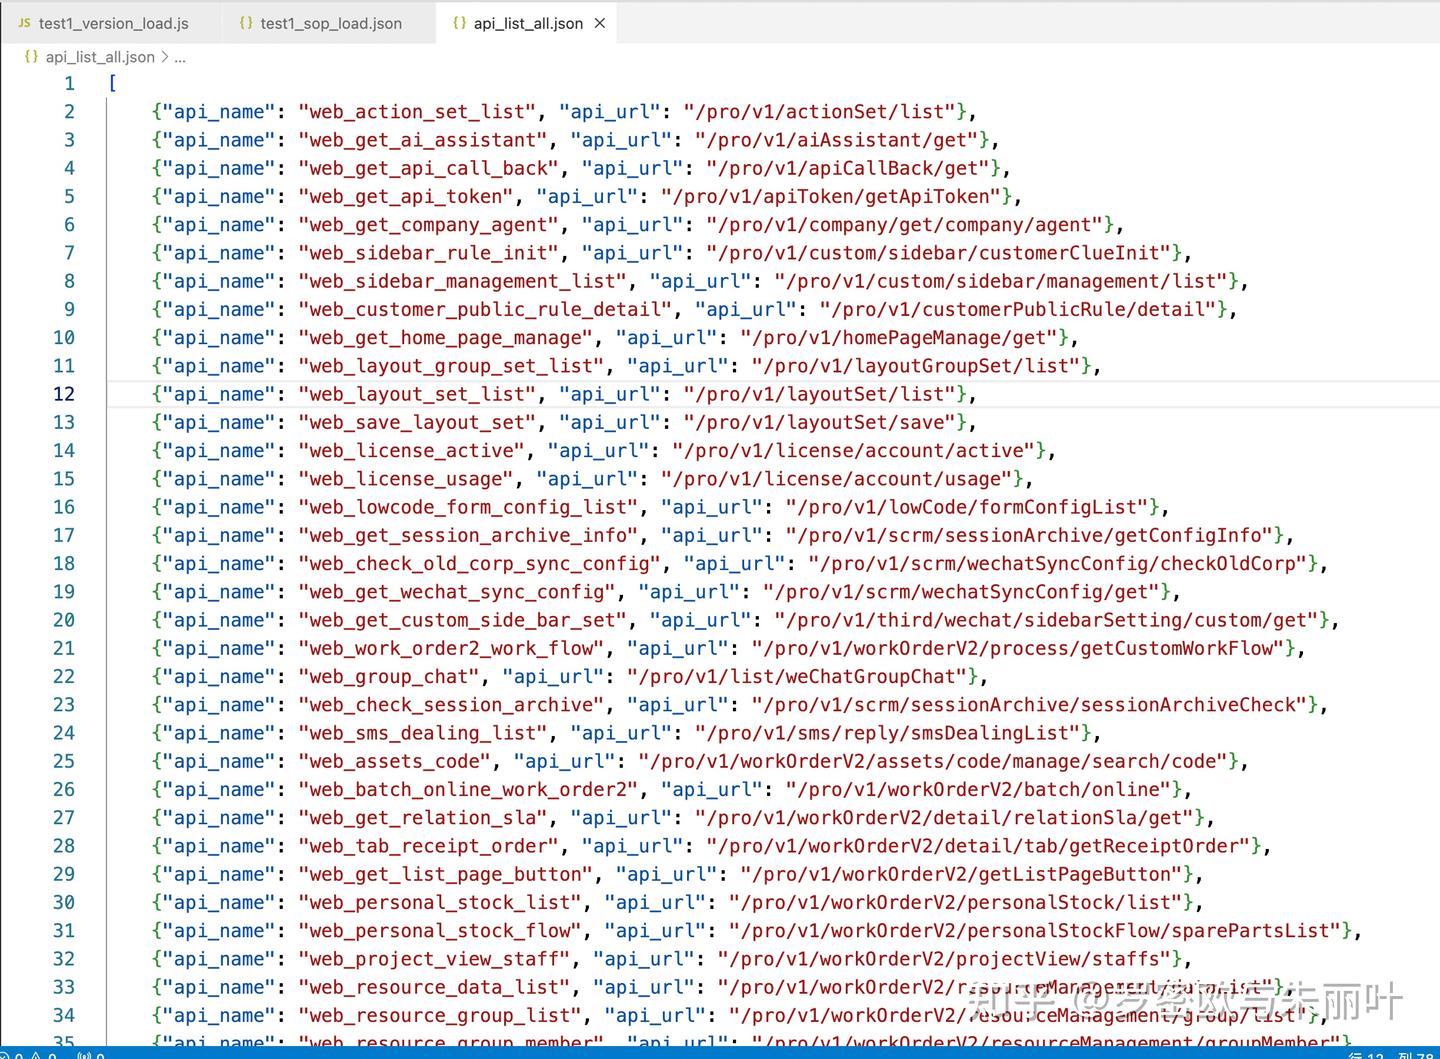
Task: Open the breadcrumb '...' symbol segment
Action: (180, 57)
